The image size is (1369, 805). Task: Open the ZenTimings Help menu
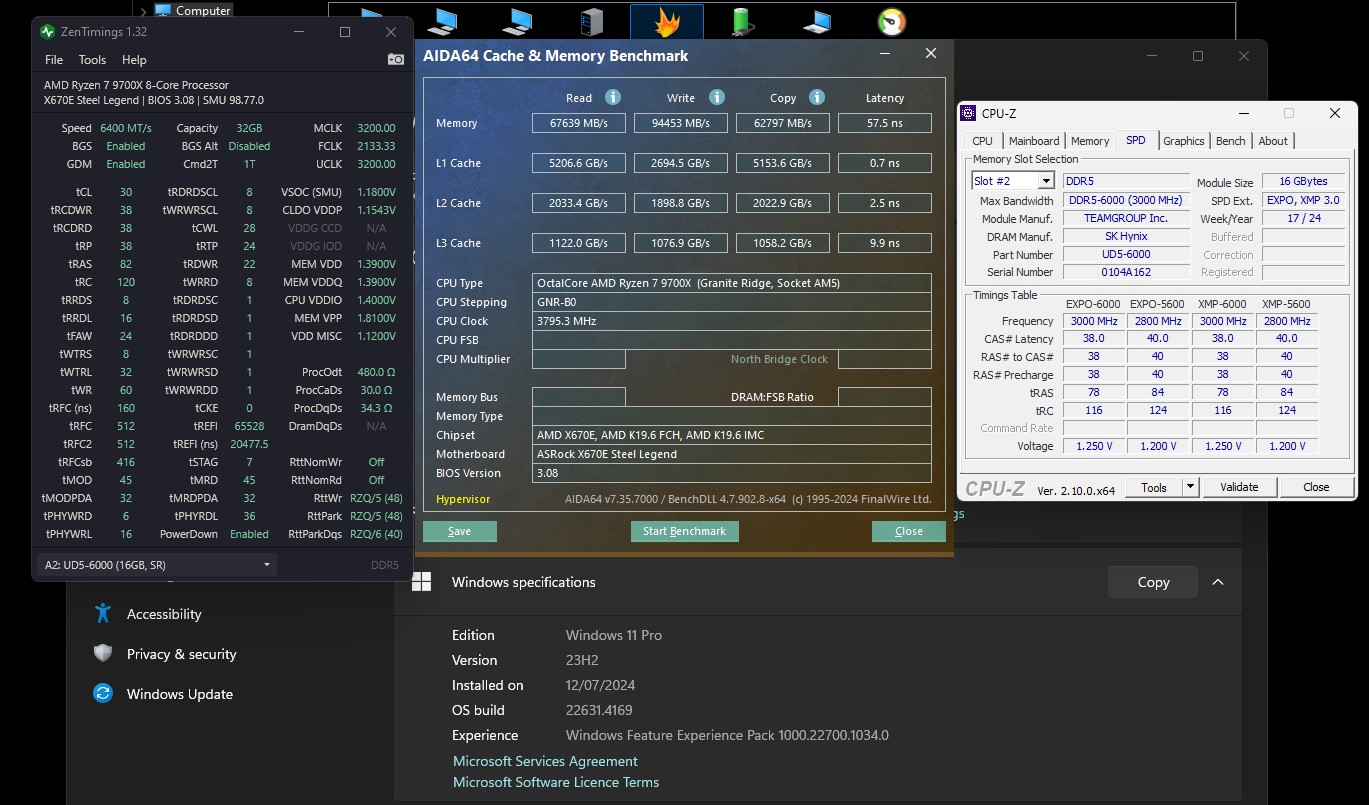point(134,60)
